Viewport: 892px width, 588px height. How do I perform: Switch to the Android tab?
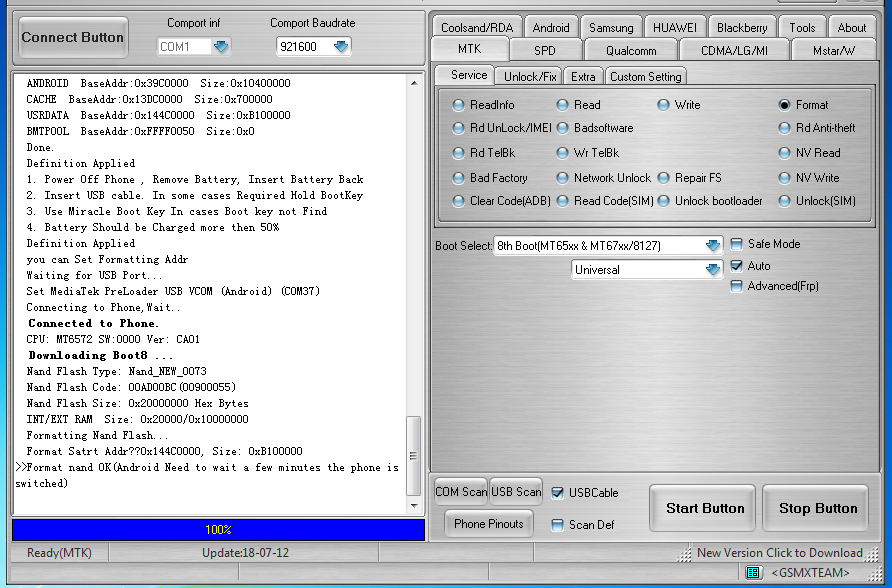coord(550,27)
